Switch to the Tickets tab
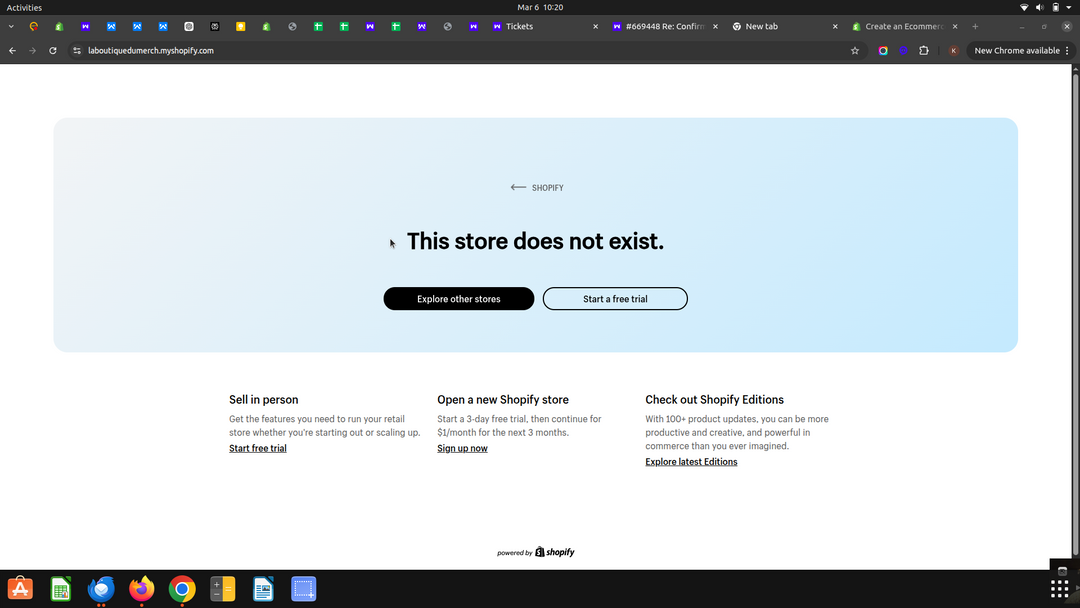The image size is (1080, 608). click(x=544, y=26)
